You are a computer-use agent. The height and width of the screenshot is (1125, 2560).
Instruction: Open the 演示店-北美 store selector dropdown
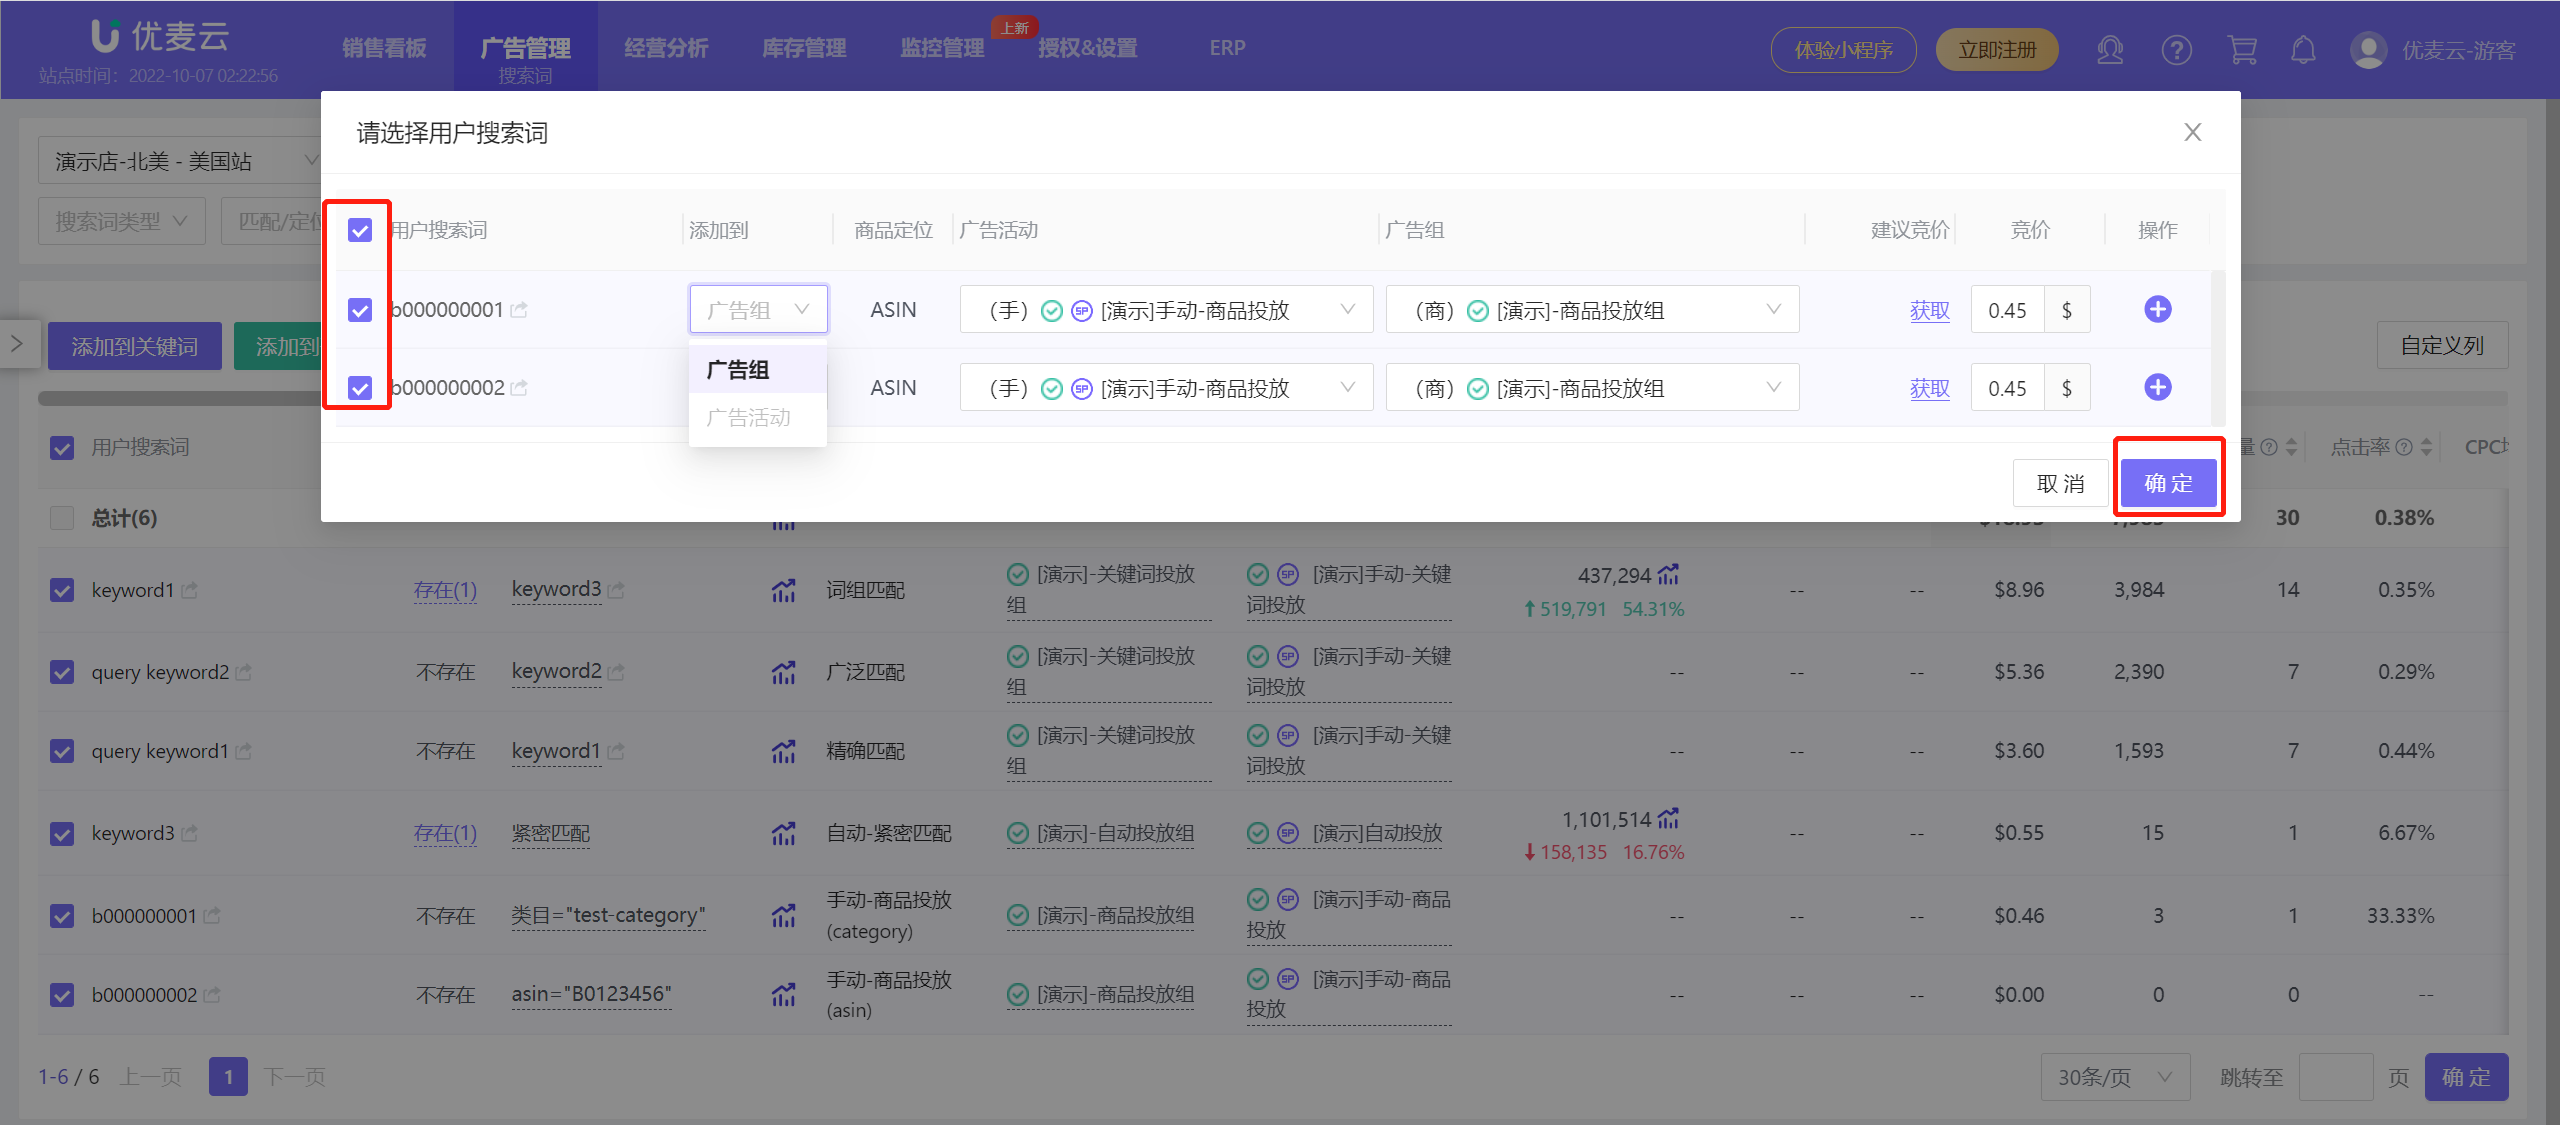click(180, 161)
